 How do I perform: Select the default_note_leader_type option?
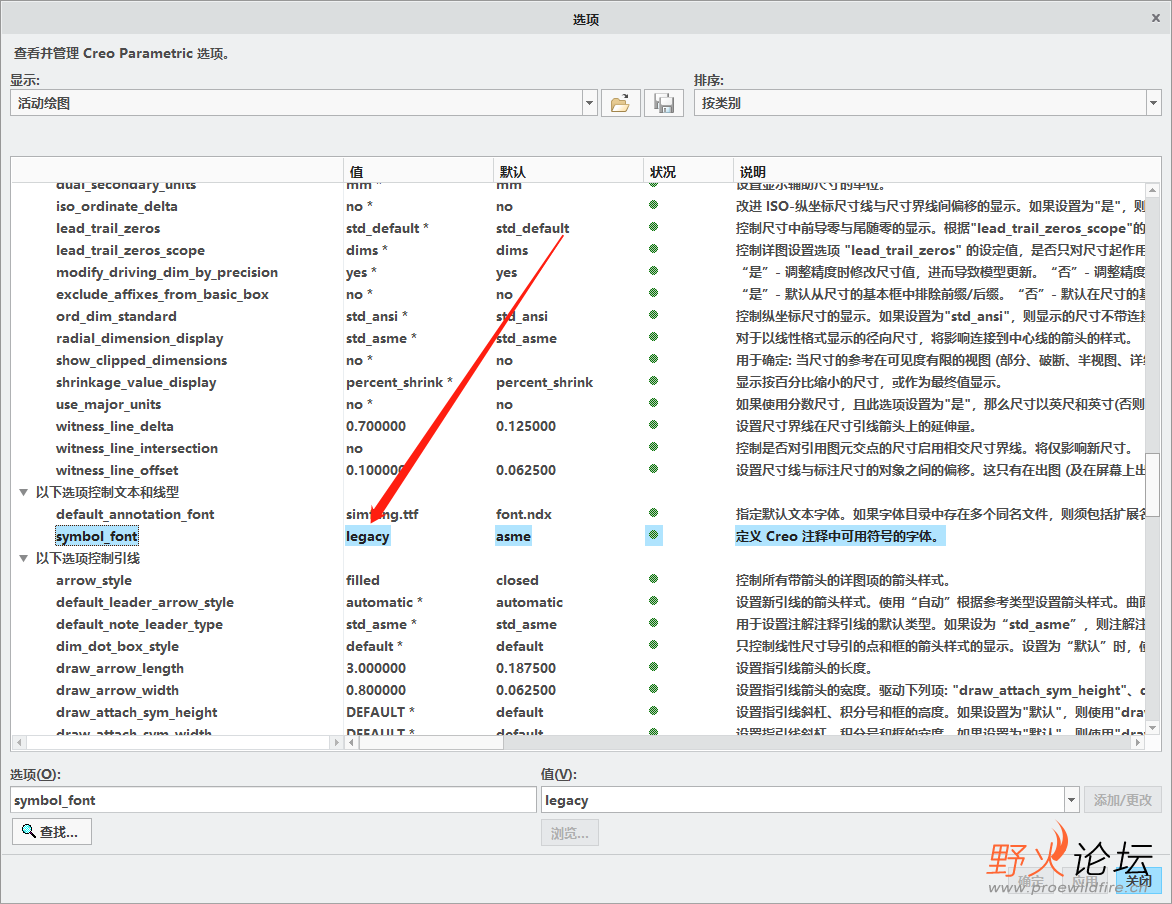(x=139, y=624)
